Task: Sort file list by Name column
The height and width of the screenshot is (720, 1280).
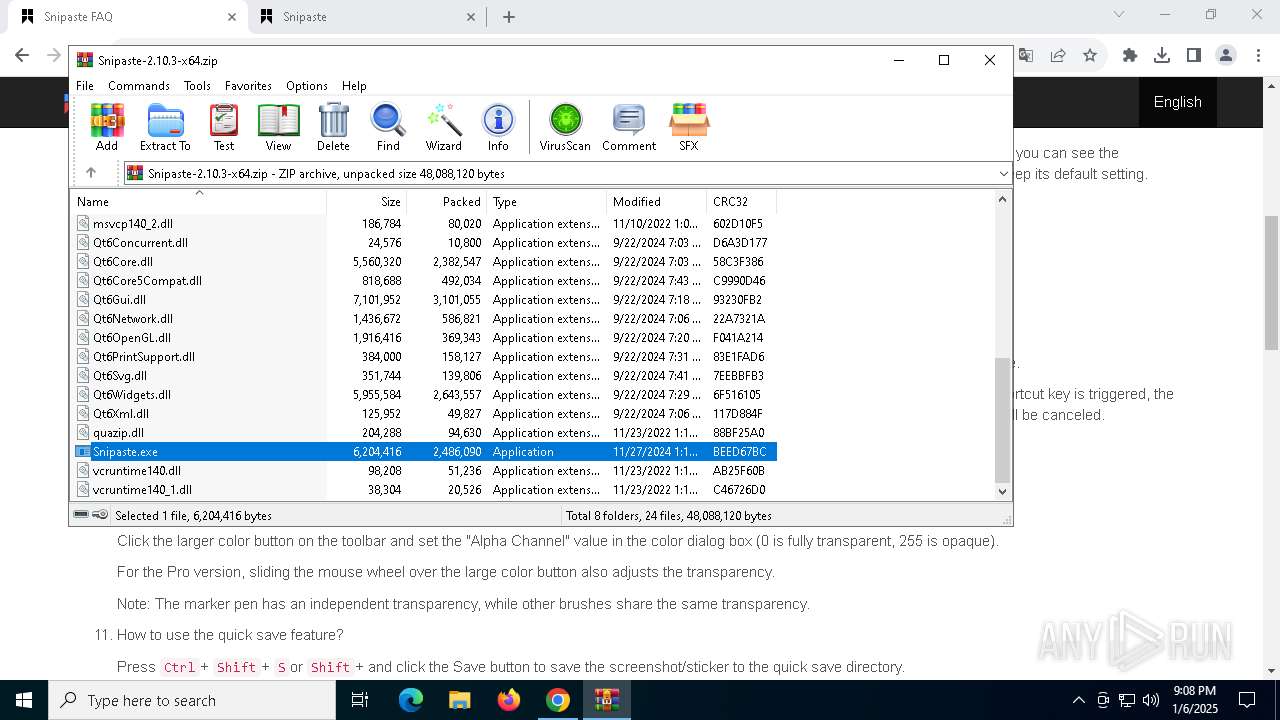Action: (x=200, y=201)
